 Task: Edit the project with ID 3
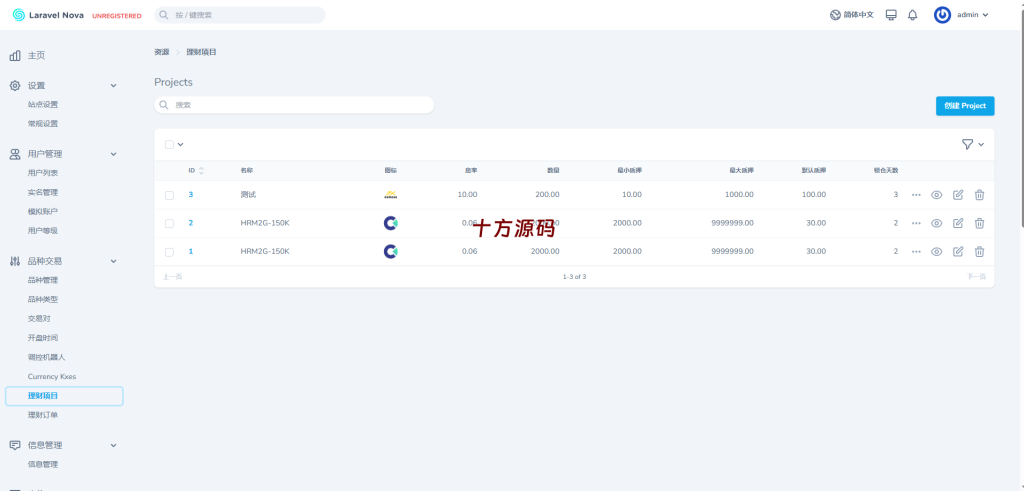(x=958, y=195)
